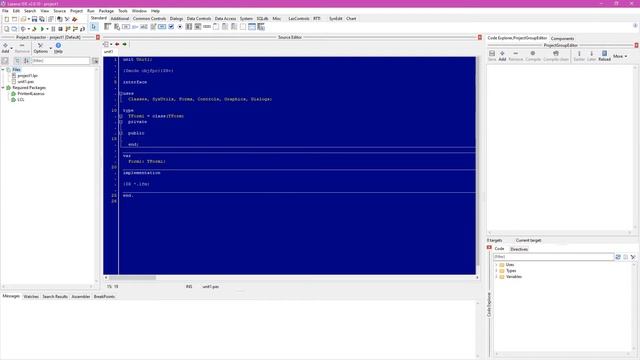Switch to the Components tab on right
The image size is (640, 360).
coord(562,38)
